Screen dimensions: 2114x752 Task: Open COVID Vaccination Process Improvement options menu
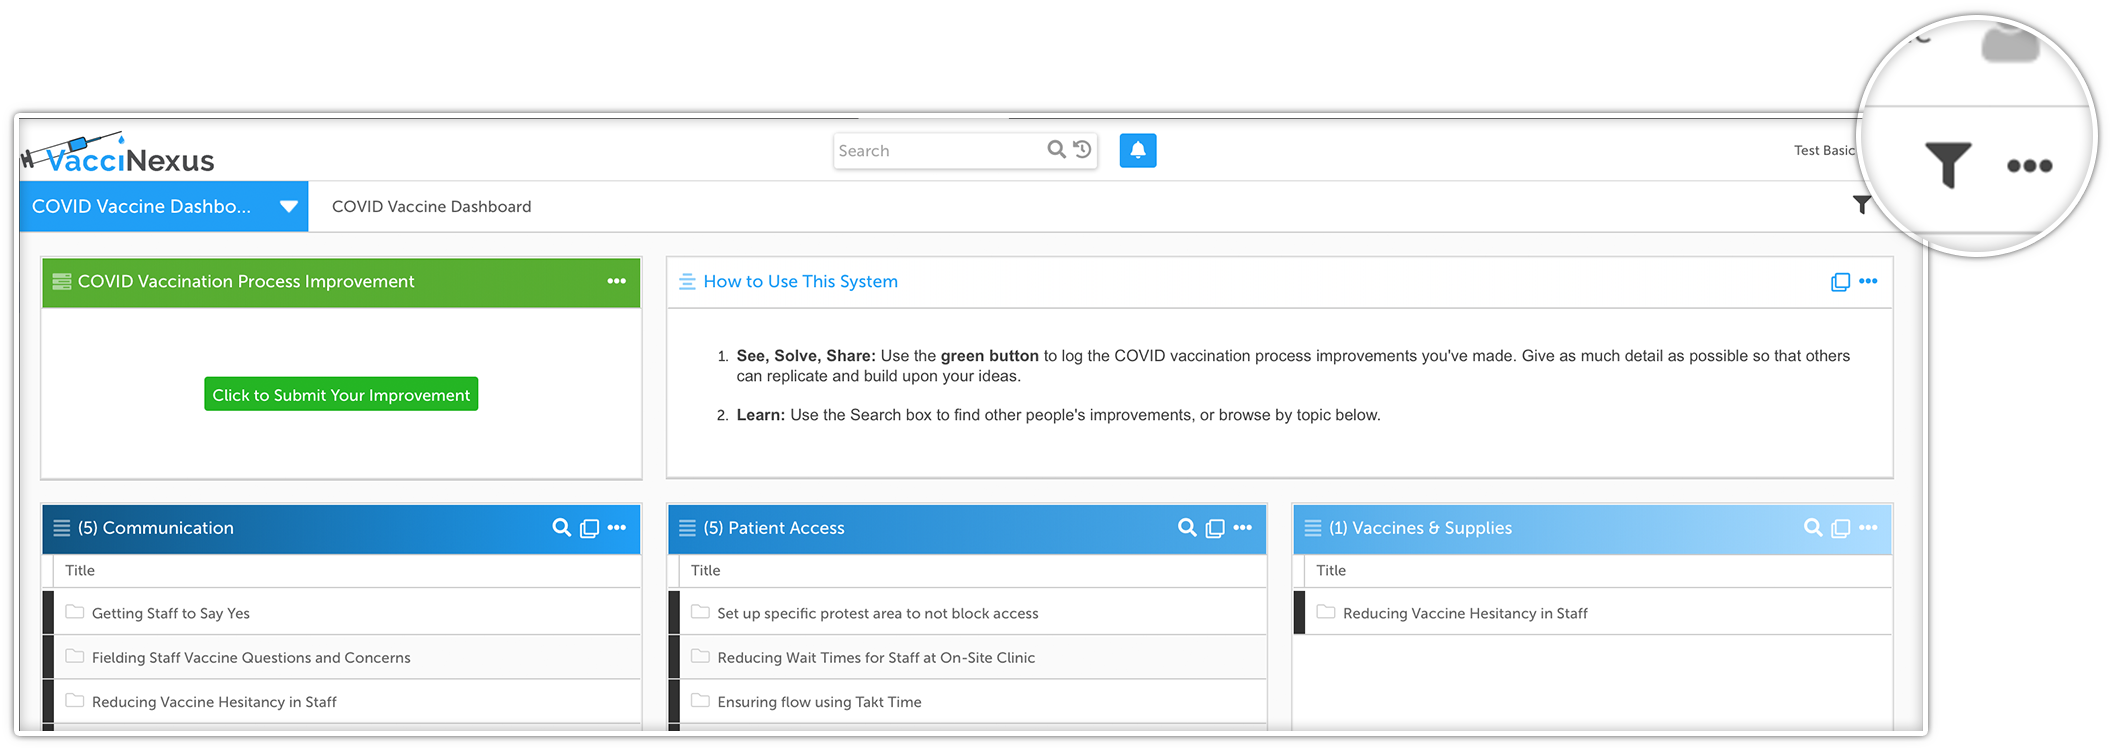[616, 282]
